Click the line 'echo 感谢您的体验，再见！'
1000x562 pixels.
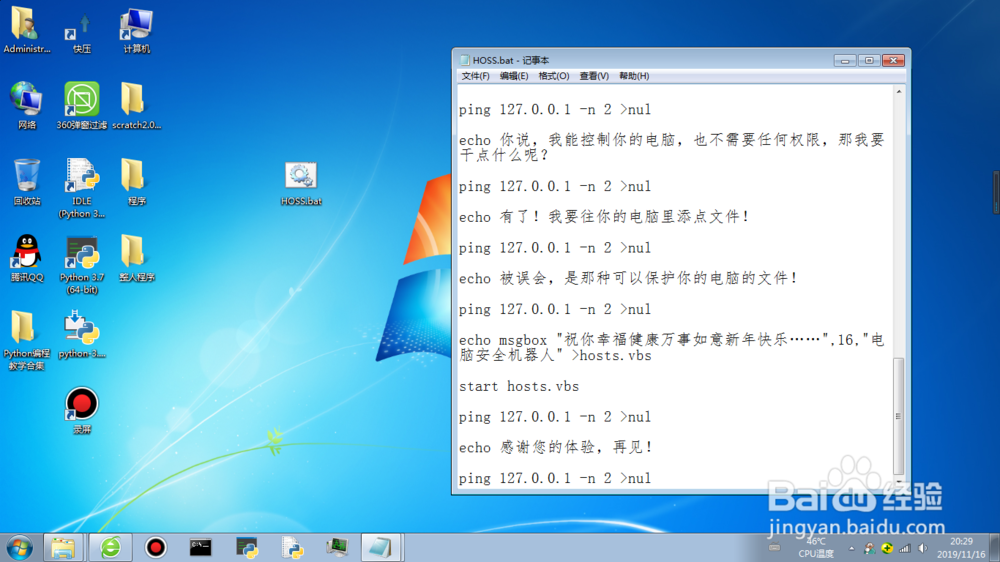click(x=555, y=448)
